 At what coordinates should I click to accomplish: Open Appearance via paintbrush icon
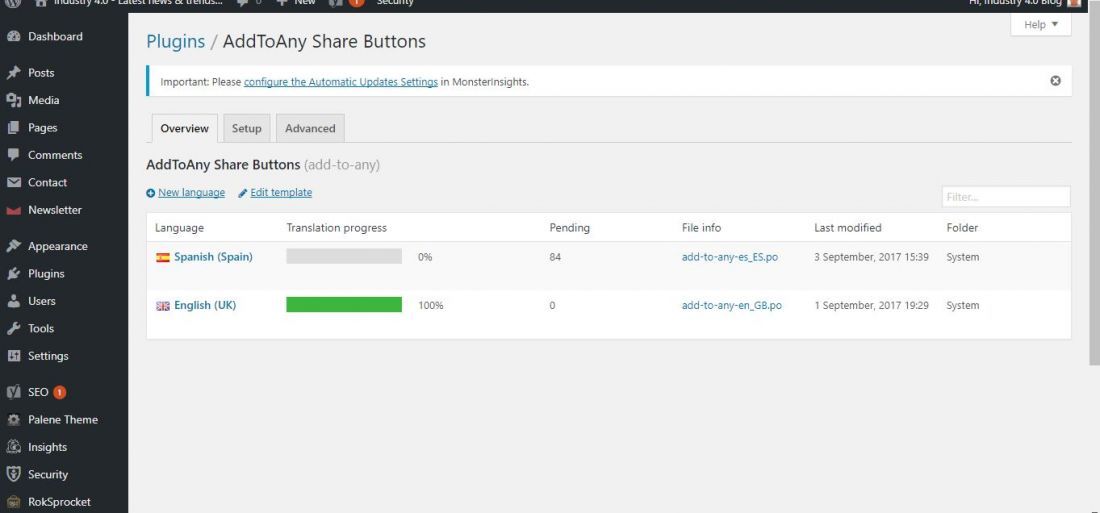tap(13, 246)
